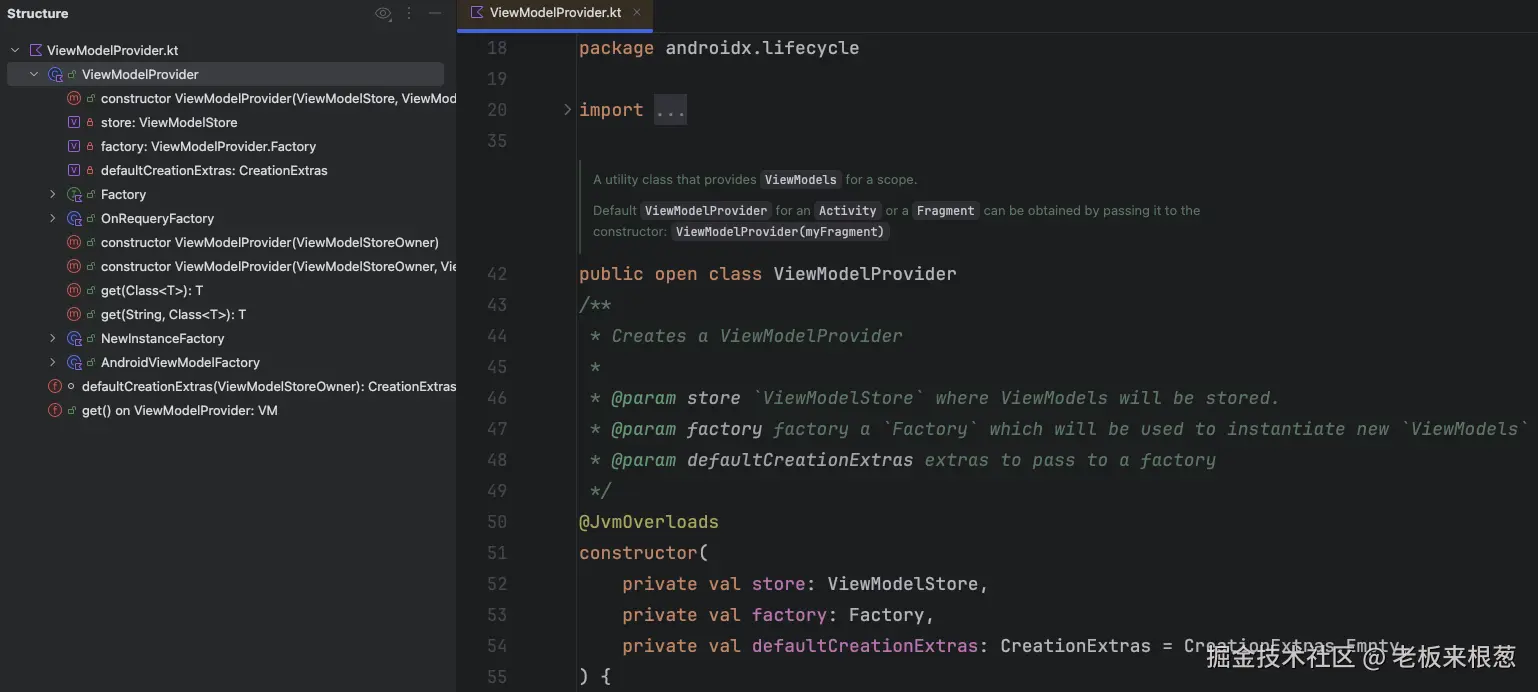Image resolution: width=1538 pixels, height=692 pixels.
Task: Click 'CreationExtras' type on line 54
Action: click(1075, 646)
